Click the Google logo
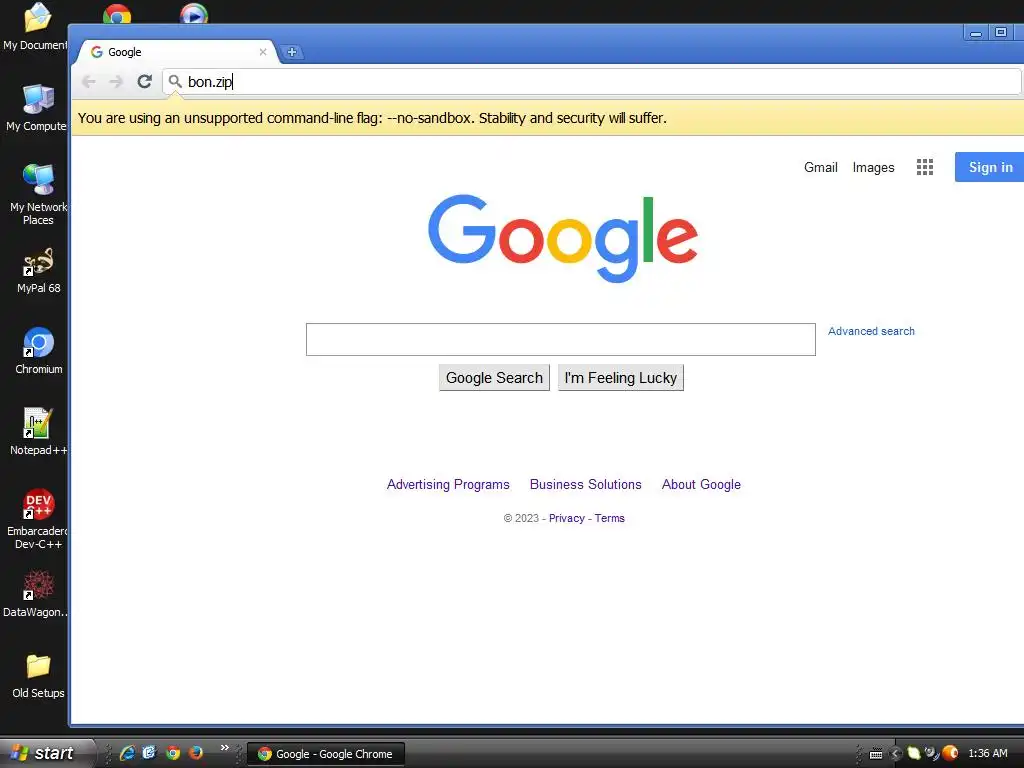Image resolution: width=1024 pixels, height=768 pixels. [x=563, y=238]
